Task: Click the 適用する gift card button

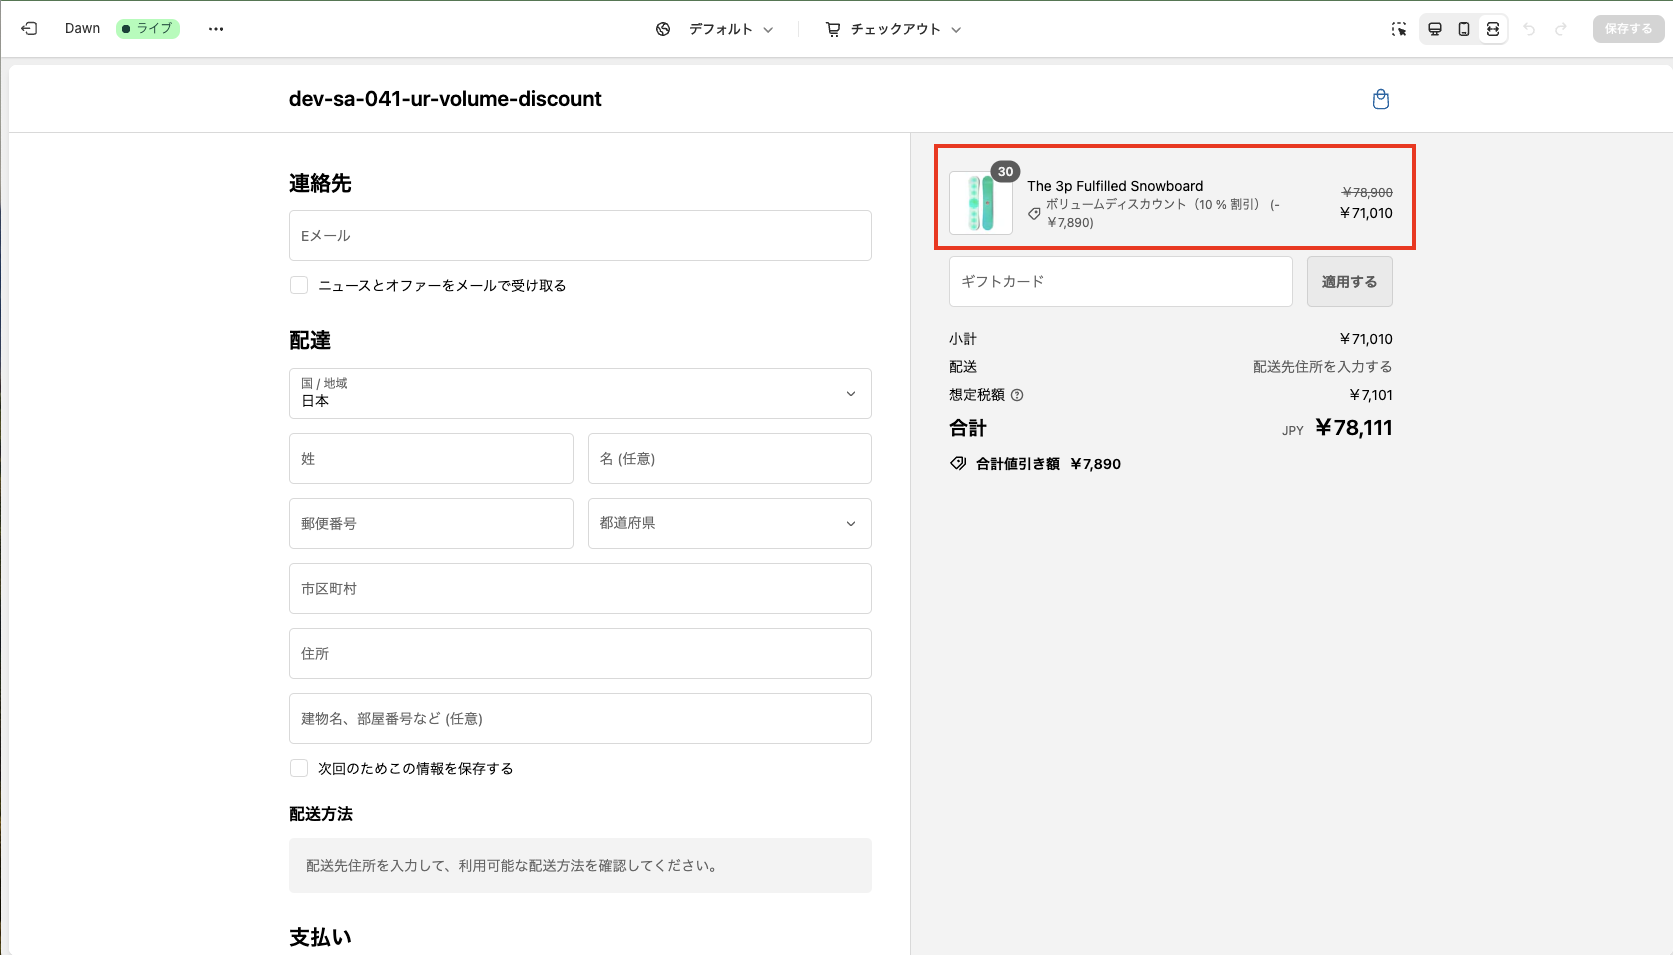Action: 1349,281
